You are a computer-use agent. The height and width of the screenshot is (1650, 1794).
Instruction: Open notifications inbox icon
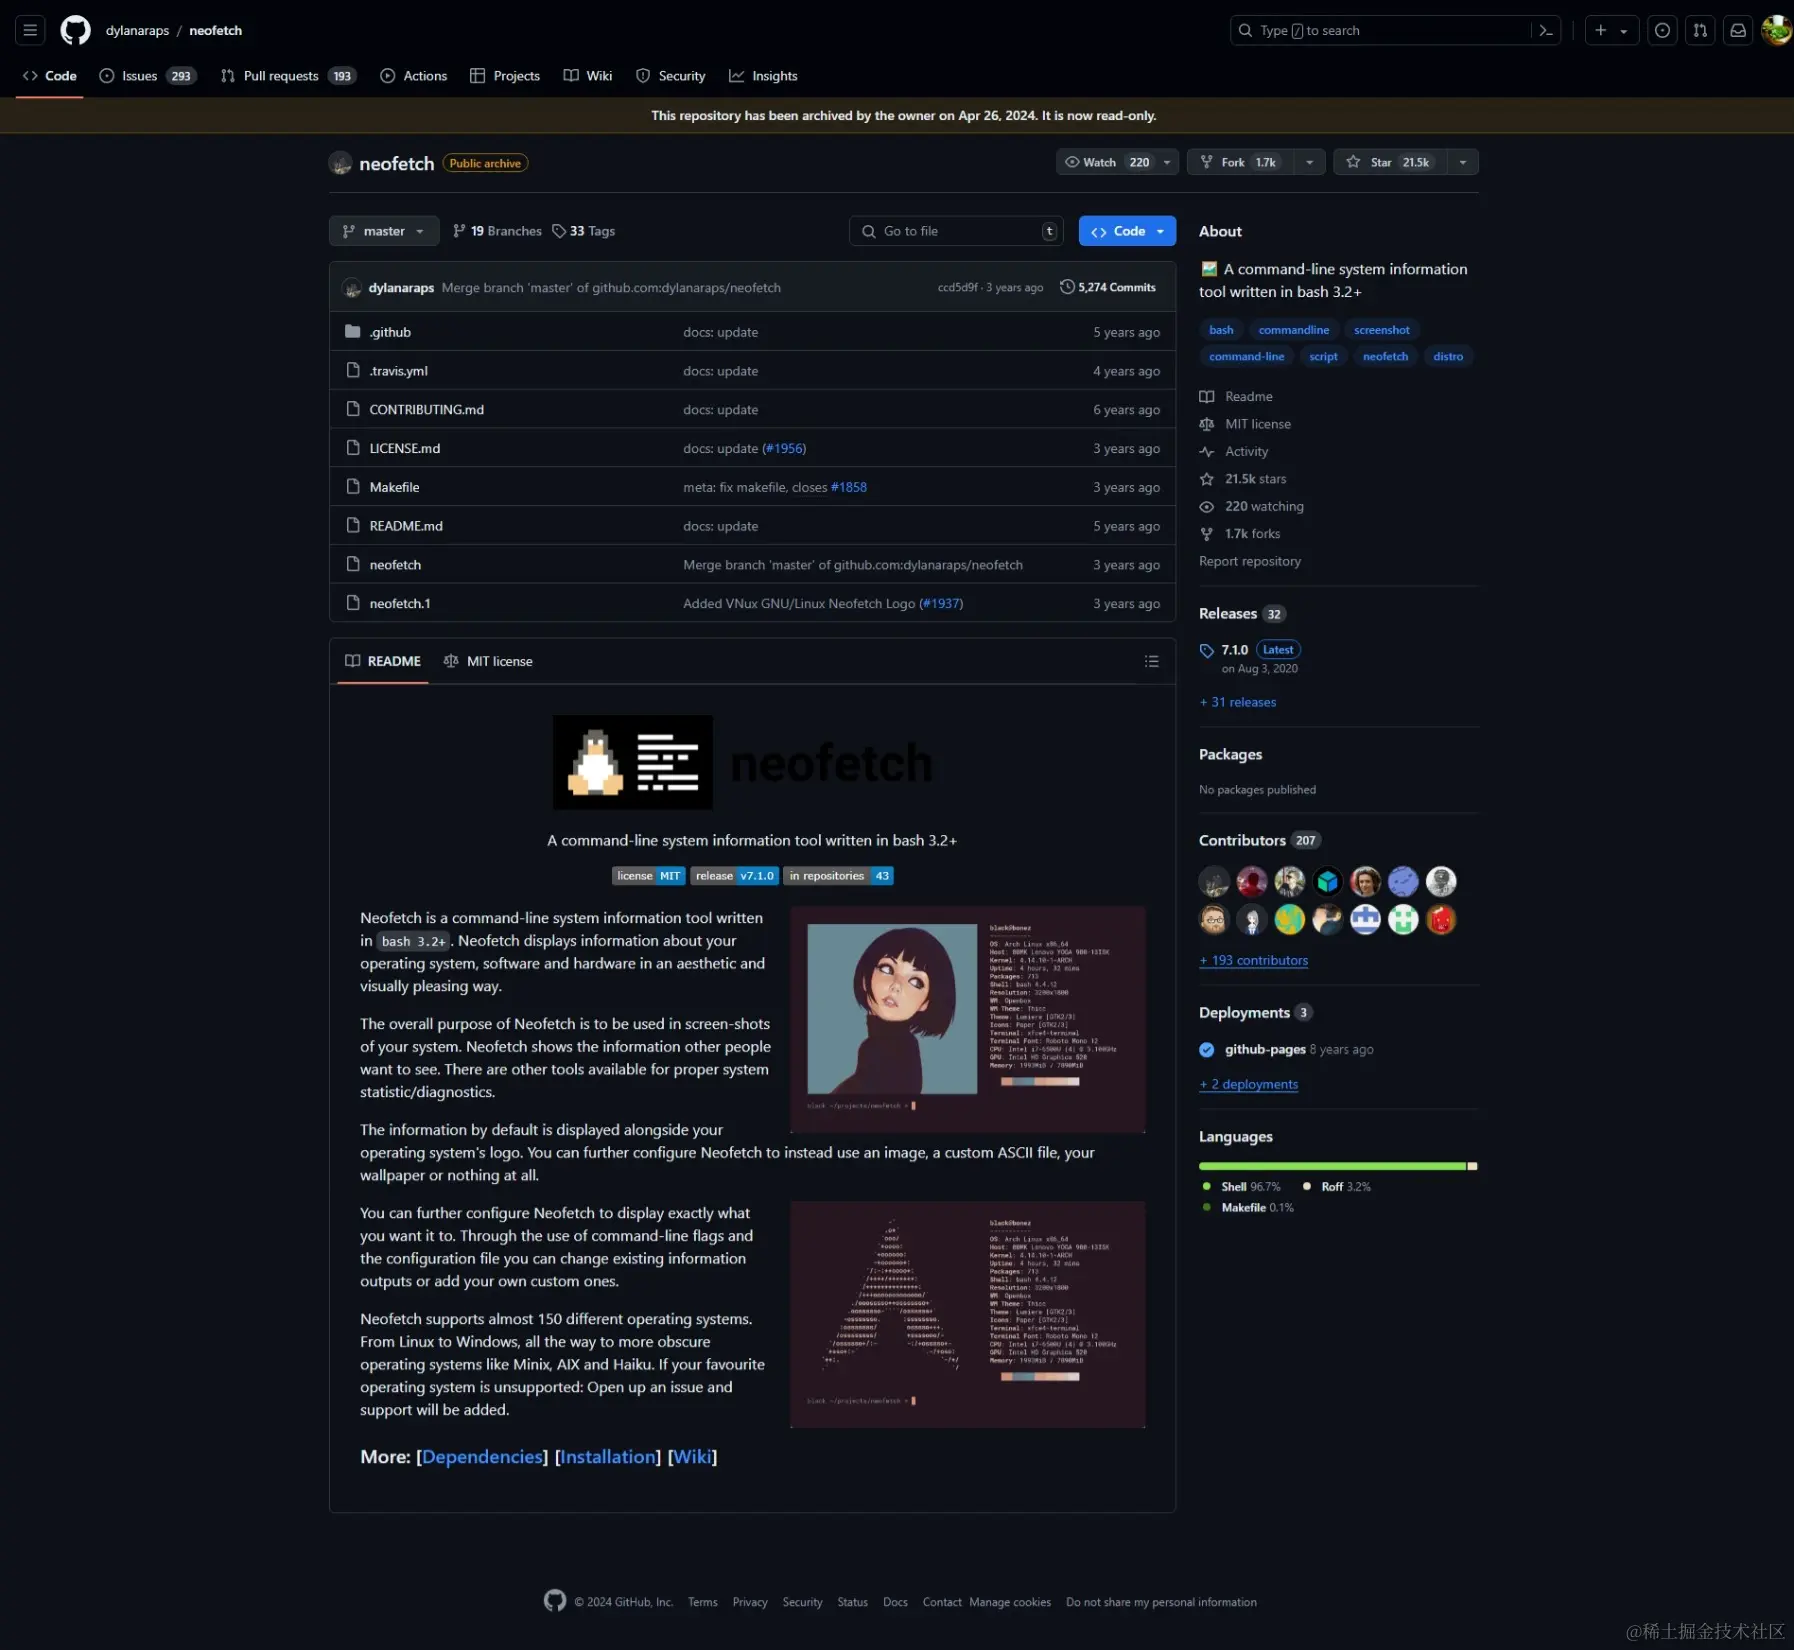tap(1738, 30)
